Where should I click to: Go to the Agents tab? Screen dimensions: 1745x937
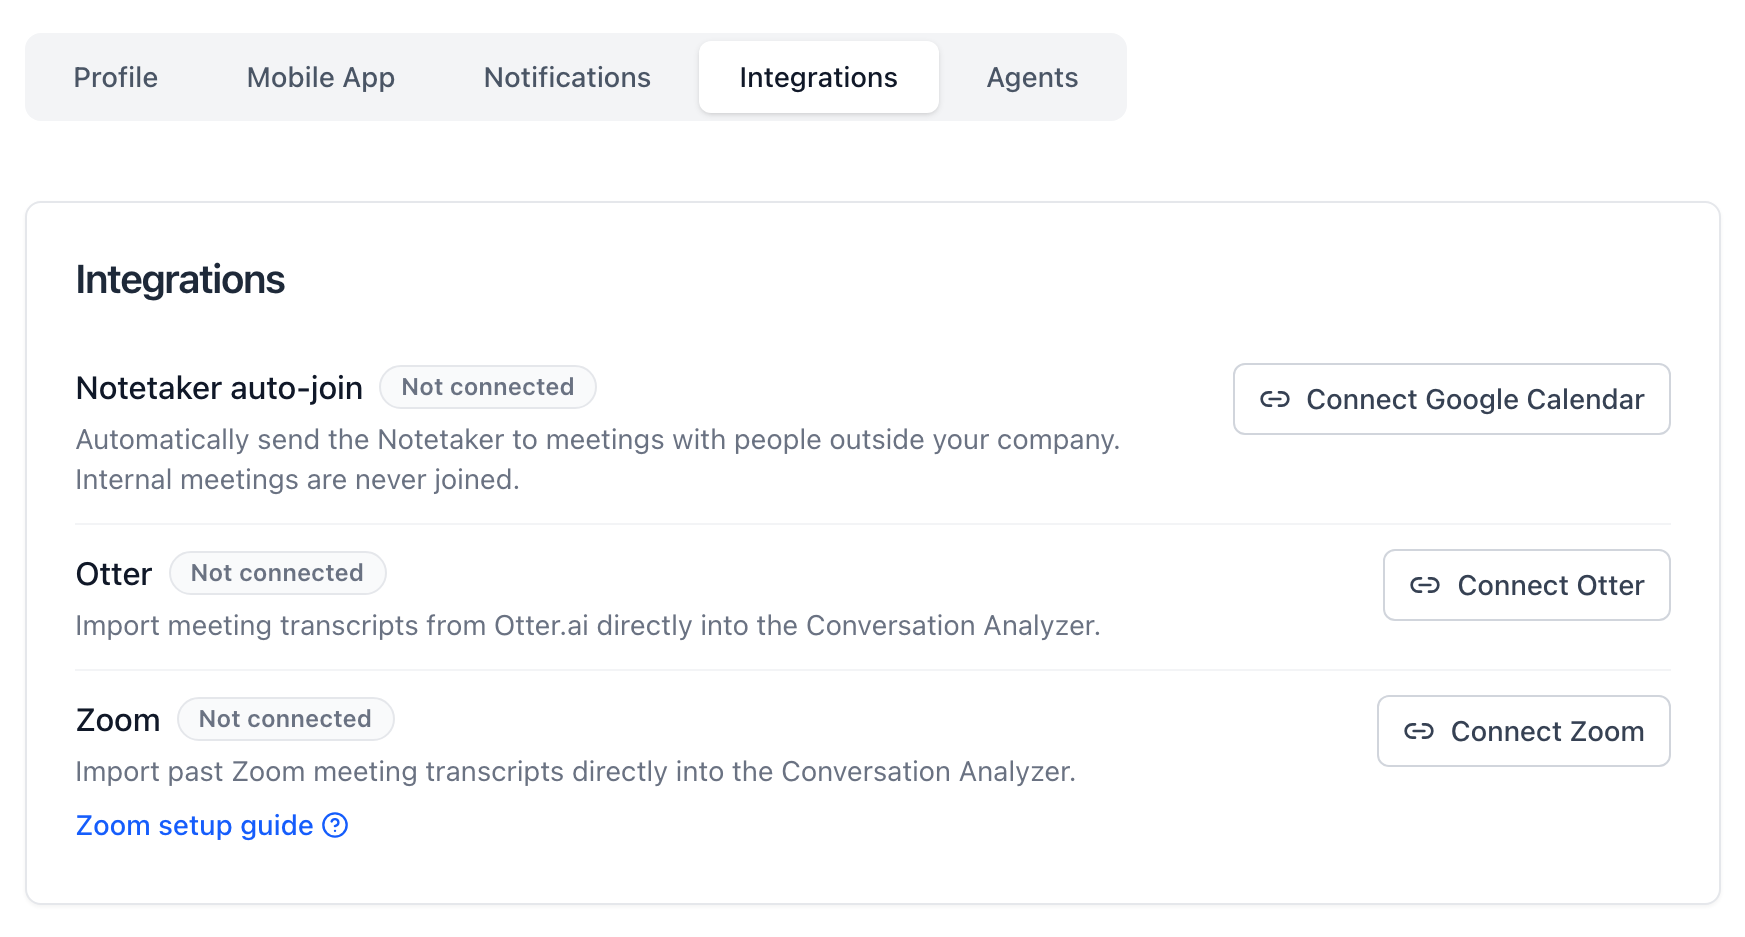click(1032, 77)
